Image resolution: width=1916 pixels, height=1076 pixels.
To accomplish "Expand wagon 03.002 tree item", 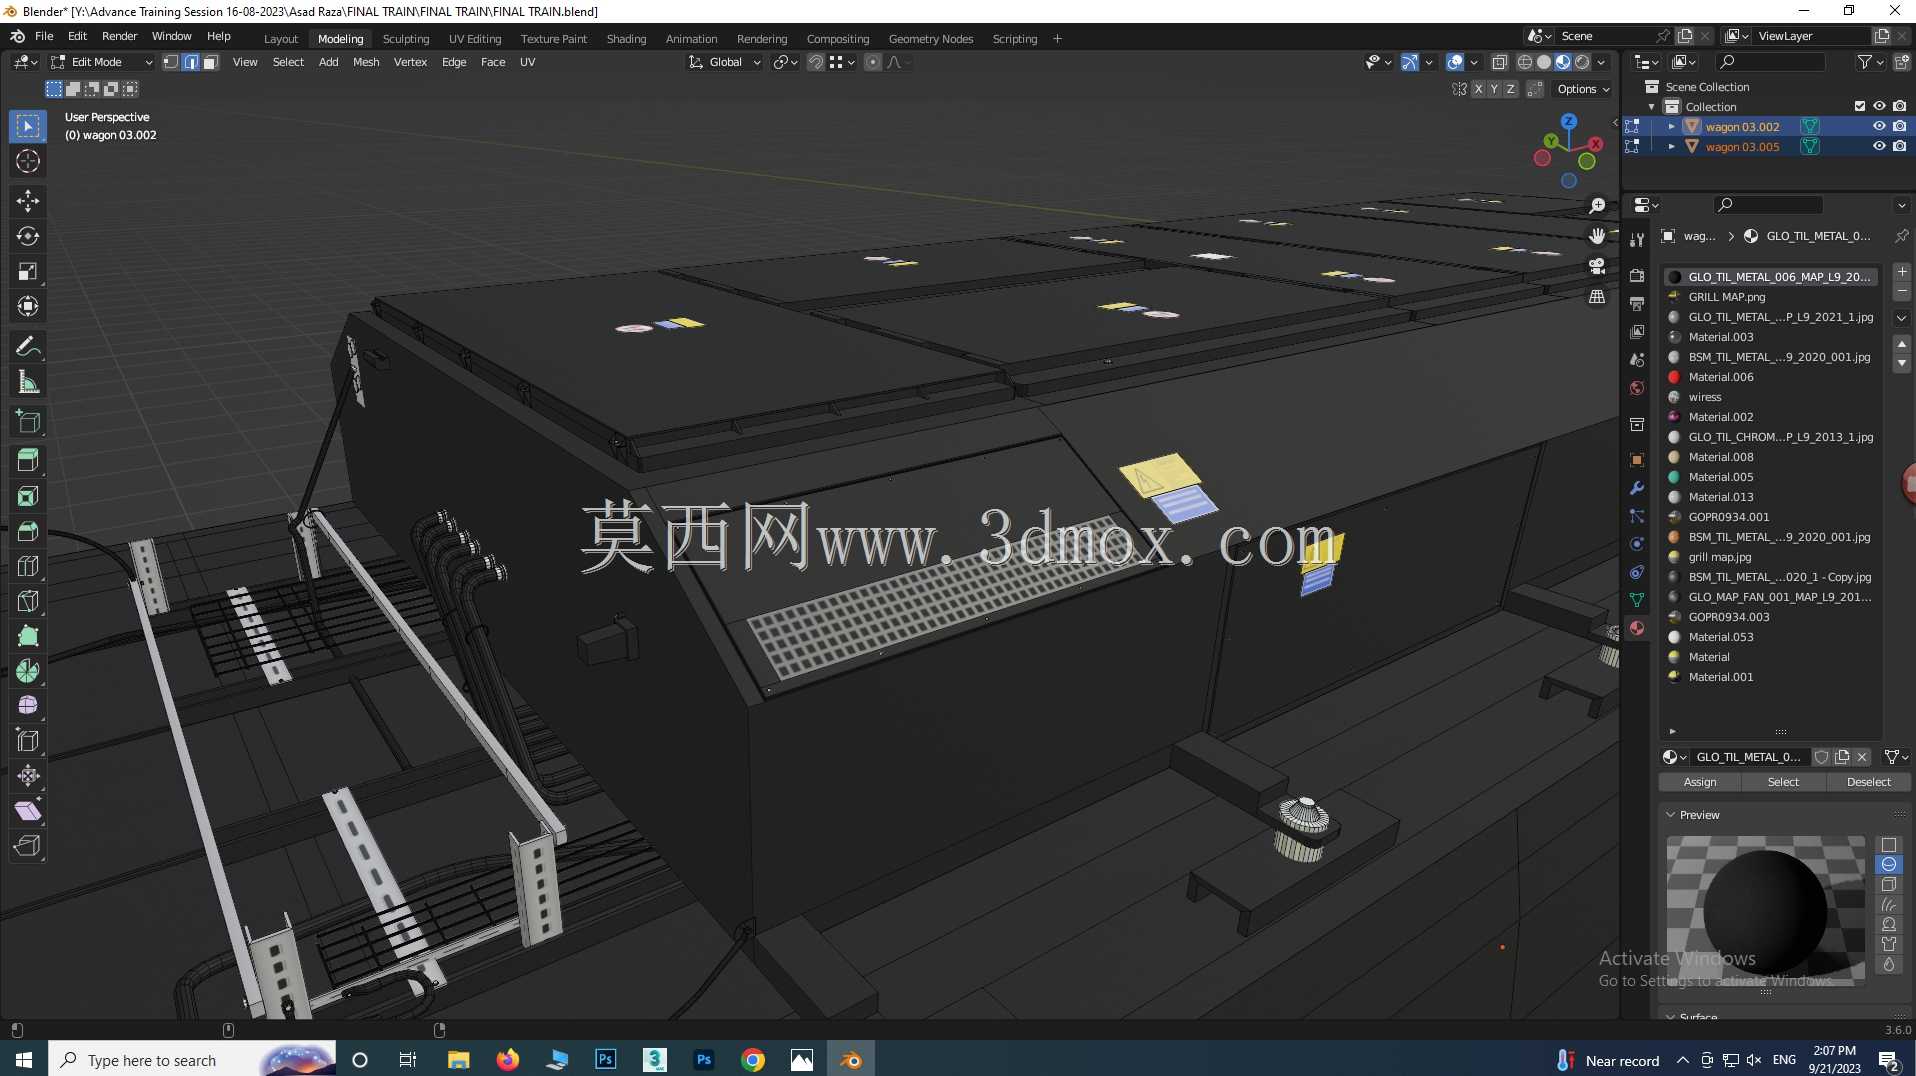I will pyautogui.click(x=1671, y=127).
